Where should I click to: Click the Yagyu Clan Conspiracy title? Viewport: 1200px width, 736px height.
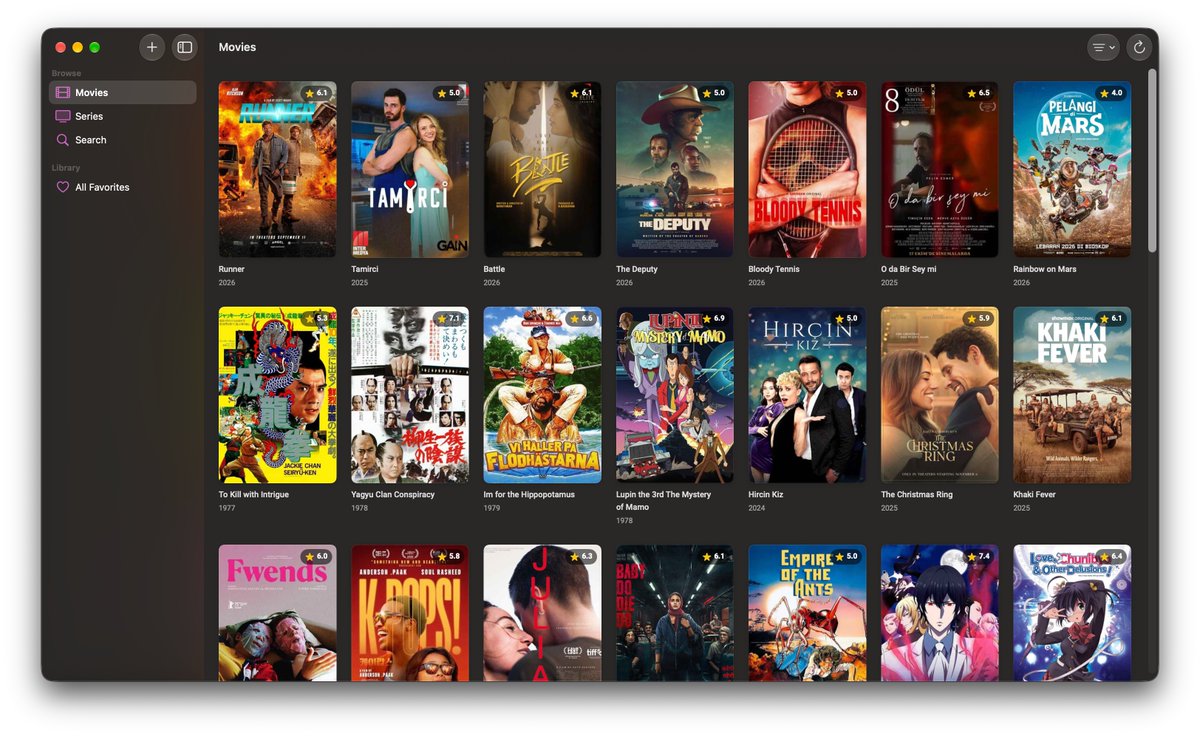pos(393,495)
